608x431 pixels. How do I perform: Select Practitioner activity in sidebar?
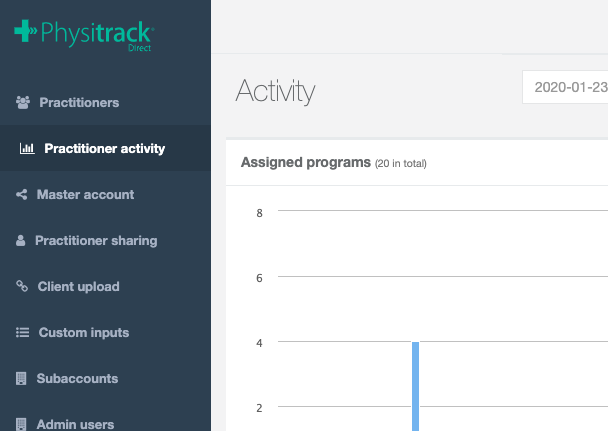(x=105, y=148)
